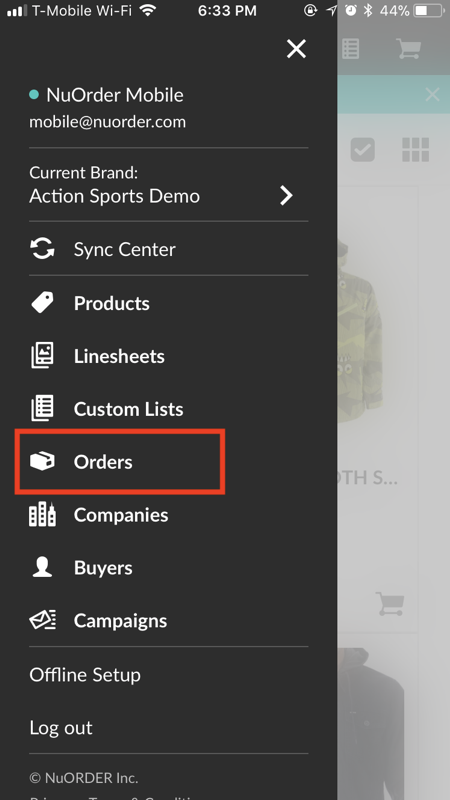450x800 pixels.
Task: Expand Current Brand chevron arrow
Action: tap(287, 195)
